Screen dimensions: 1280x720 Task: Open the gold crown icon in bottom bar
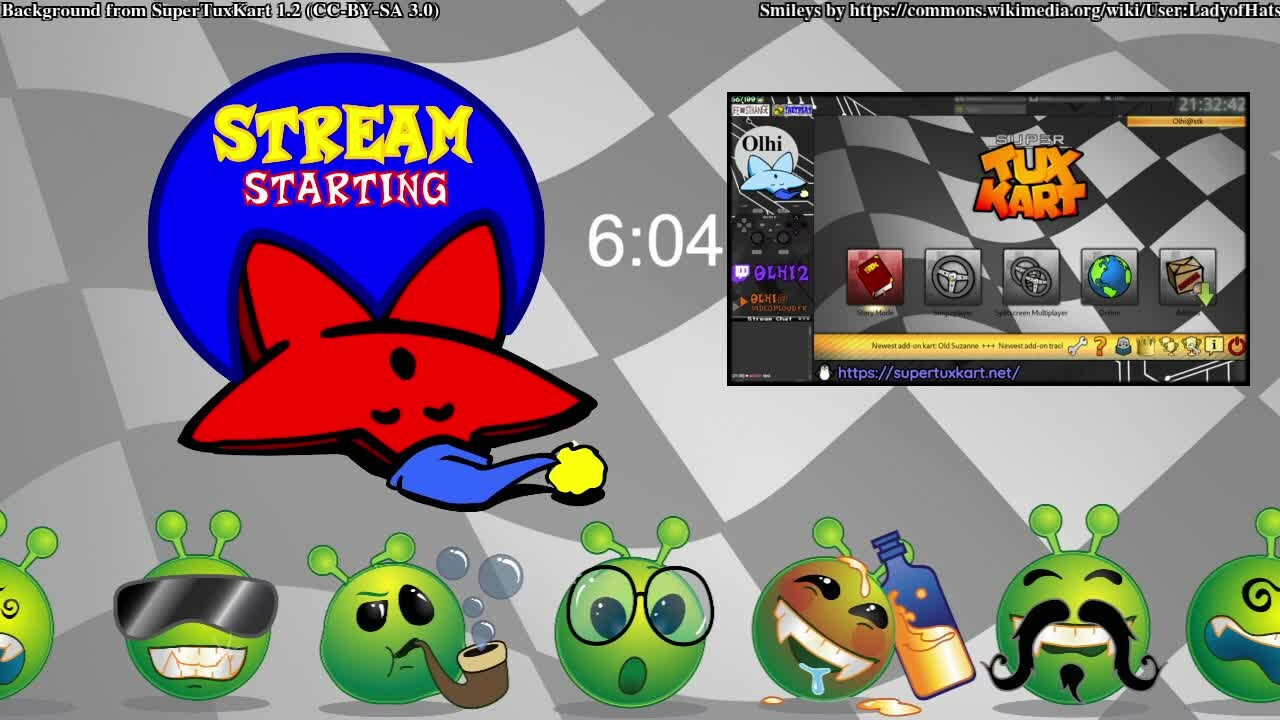pyautogui.click(x=1146, y=345)
